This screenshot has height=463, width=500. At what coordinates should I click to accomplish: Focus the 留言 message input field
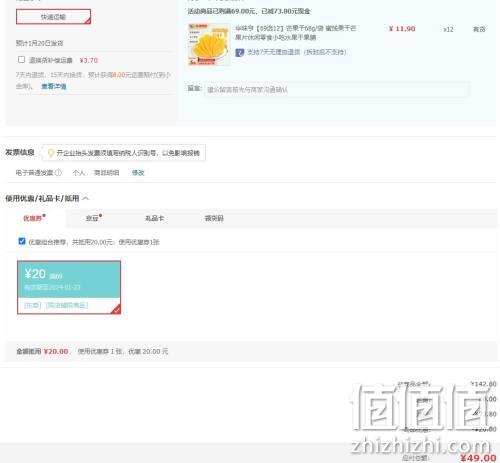337,89
